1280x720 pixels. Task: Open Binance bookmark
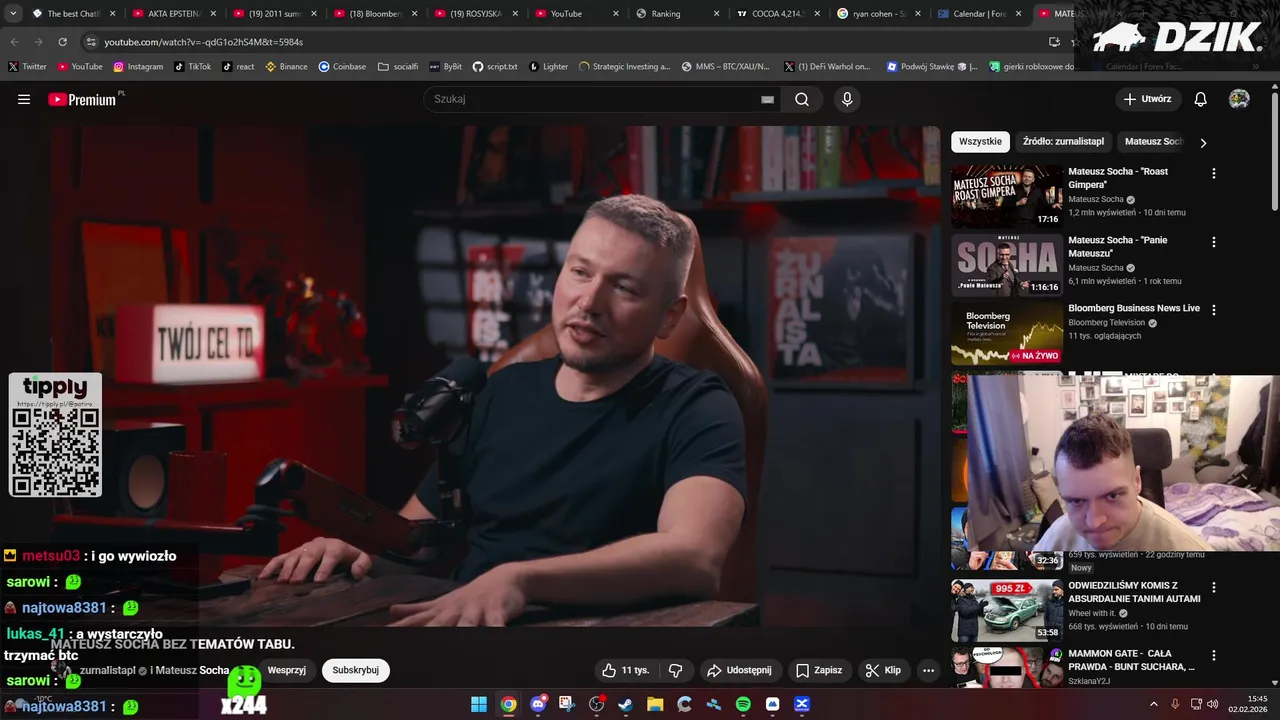286,67
